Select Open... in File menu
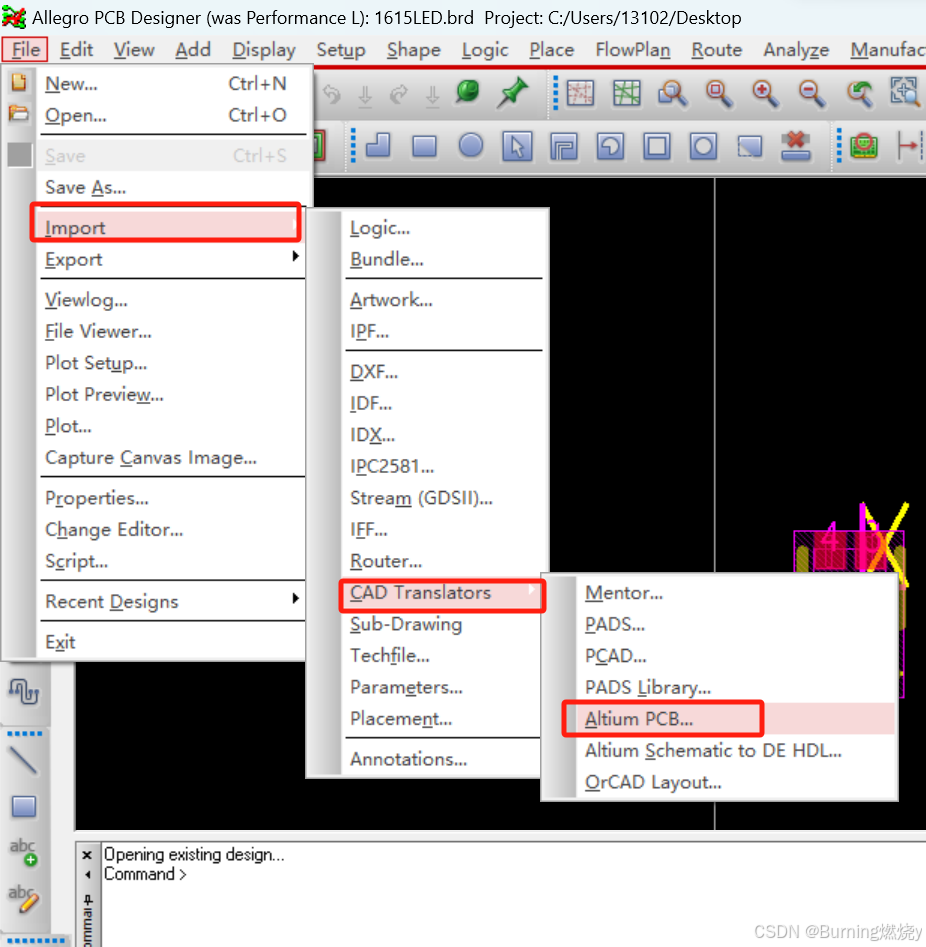Screen dimensions: 926x947 (172, 115)
